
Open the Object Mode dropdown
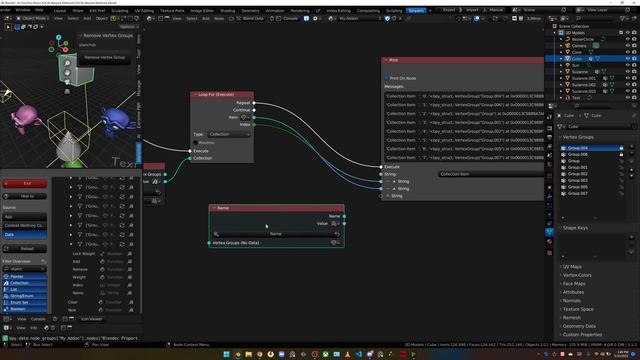tap(33, 18)
